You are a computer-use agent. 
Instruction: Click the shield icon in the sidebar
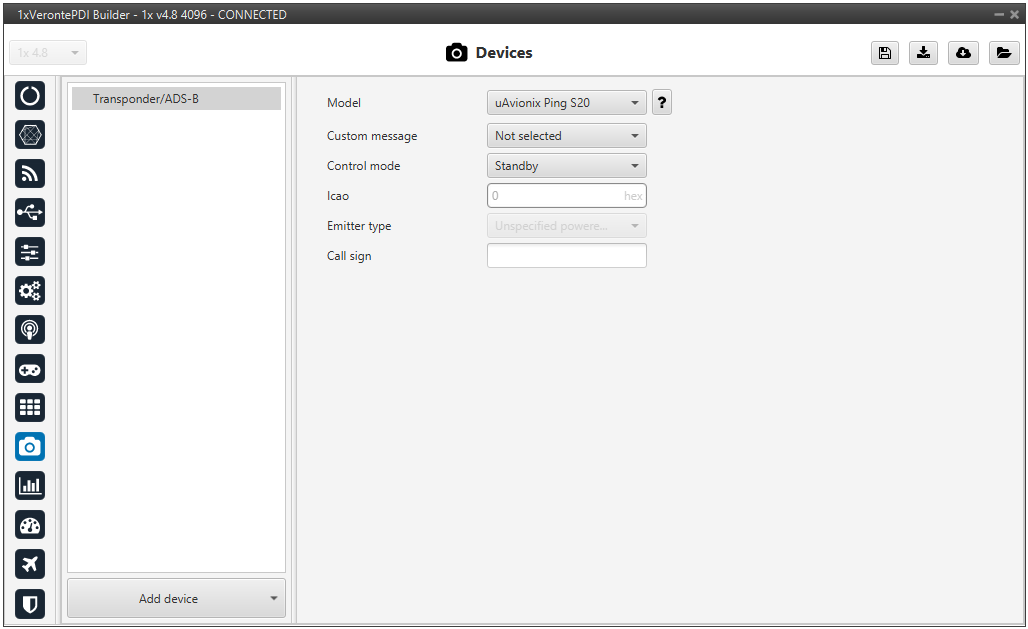coord(30,603)
